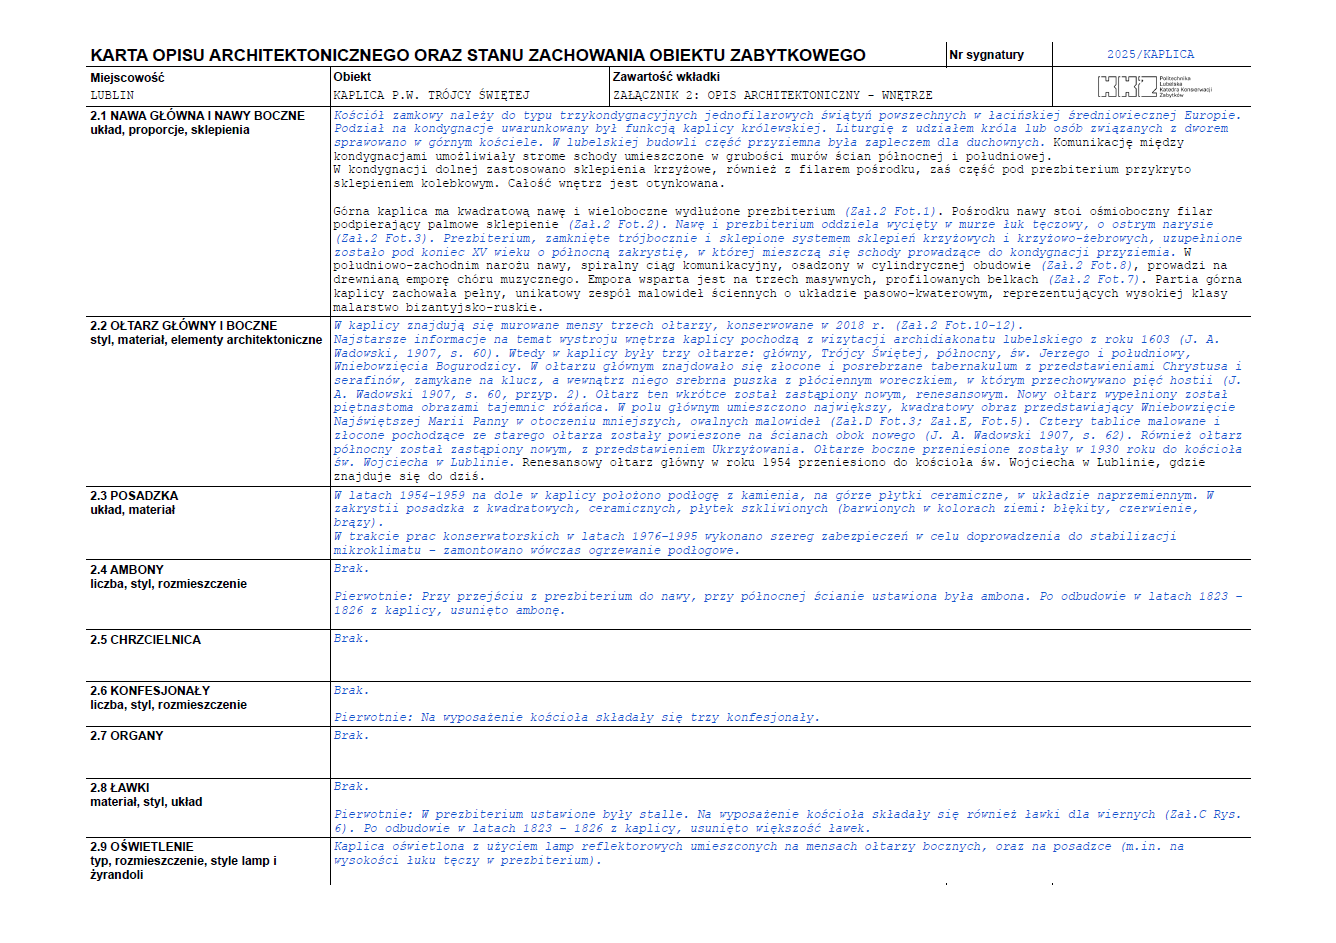Click the text 'W kaplicy znajdują się murowane mensy'
1336x943 pixels.
469,326
